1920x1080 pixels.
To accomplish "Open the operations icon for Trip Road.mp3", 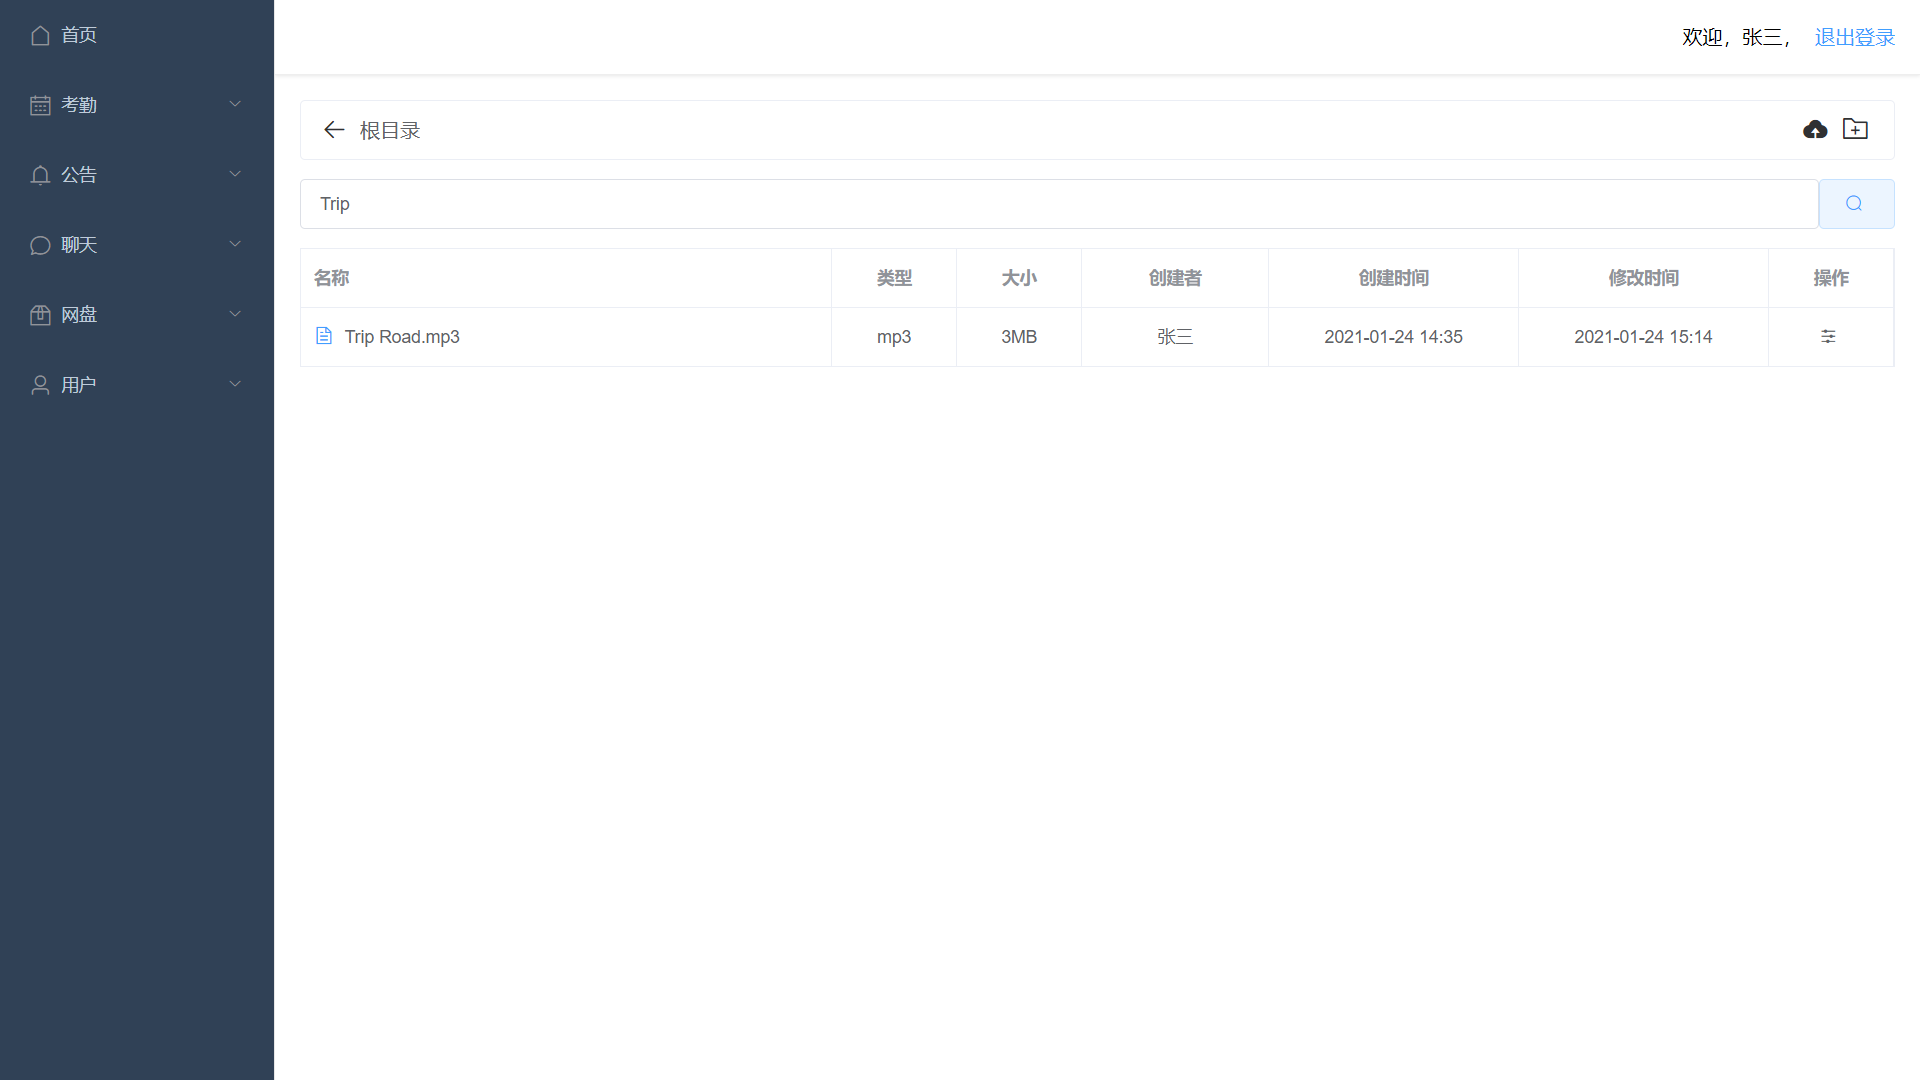I will click(x=1828, y=337).
